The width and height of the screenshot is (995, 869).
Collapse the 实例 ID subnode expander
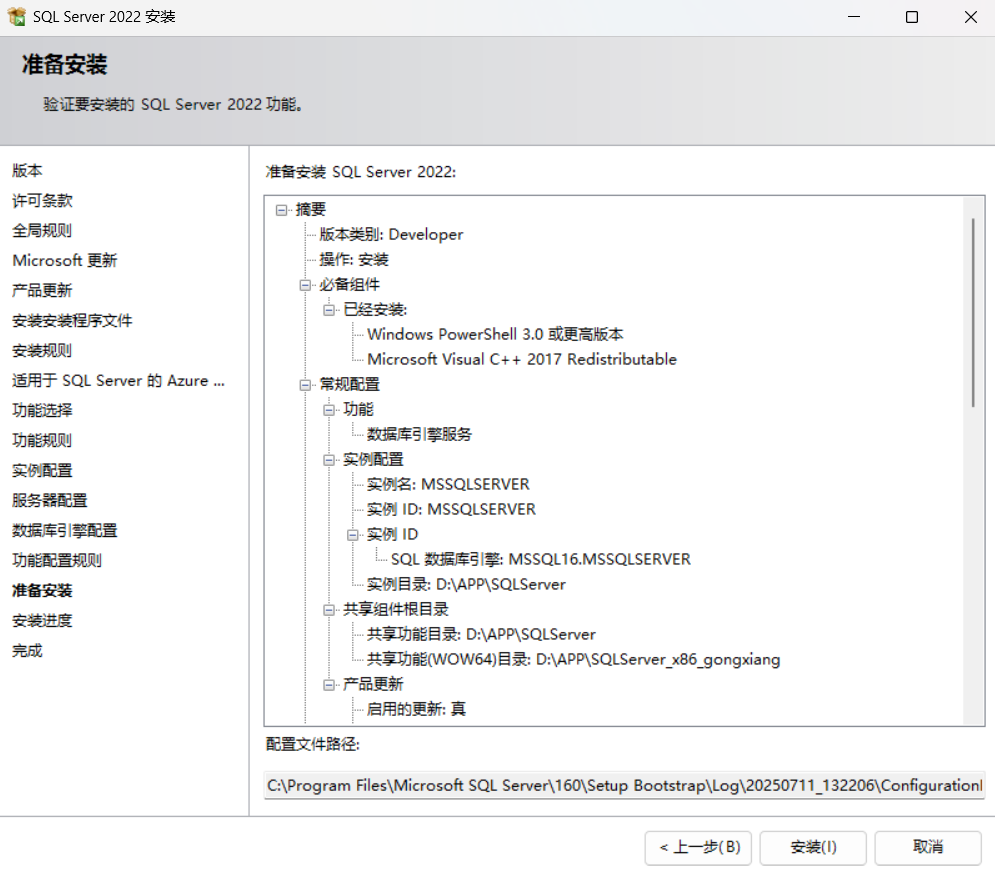click(353, 535)
